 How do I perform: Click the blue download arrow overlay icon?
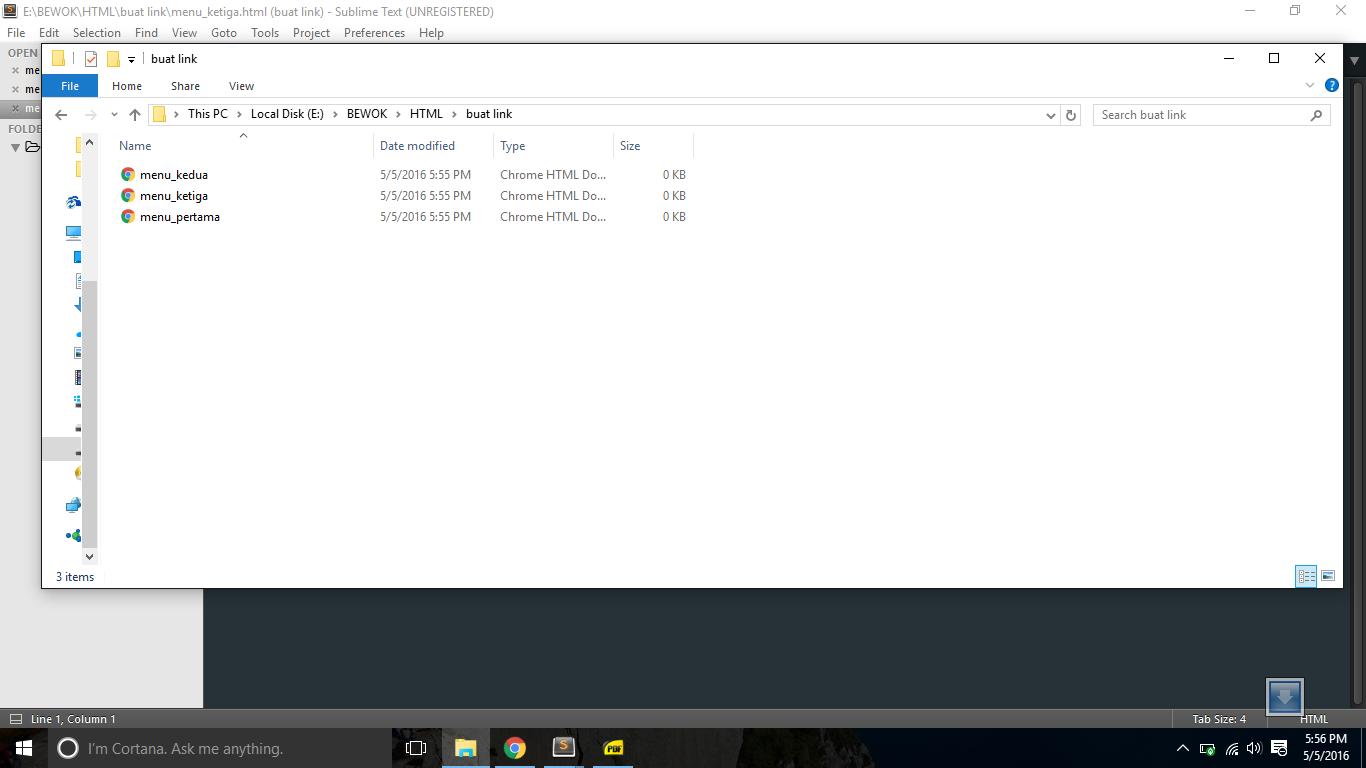pyautogui.click(x=1285, y=697)
